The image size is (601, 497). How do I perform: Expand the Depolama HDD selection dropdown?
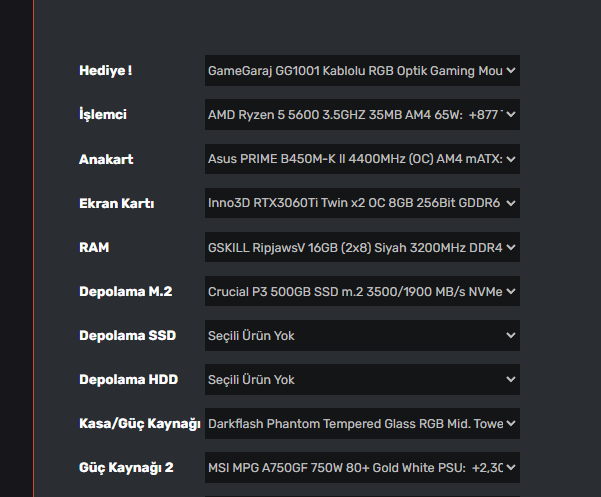[x=362, y=379]
